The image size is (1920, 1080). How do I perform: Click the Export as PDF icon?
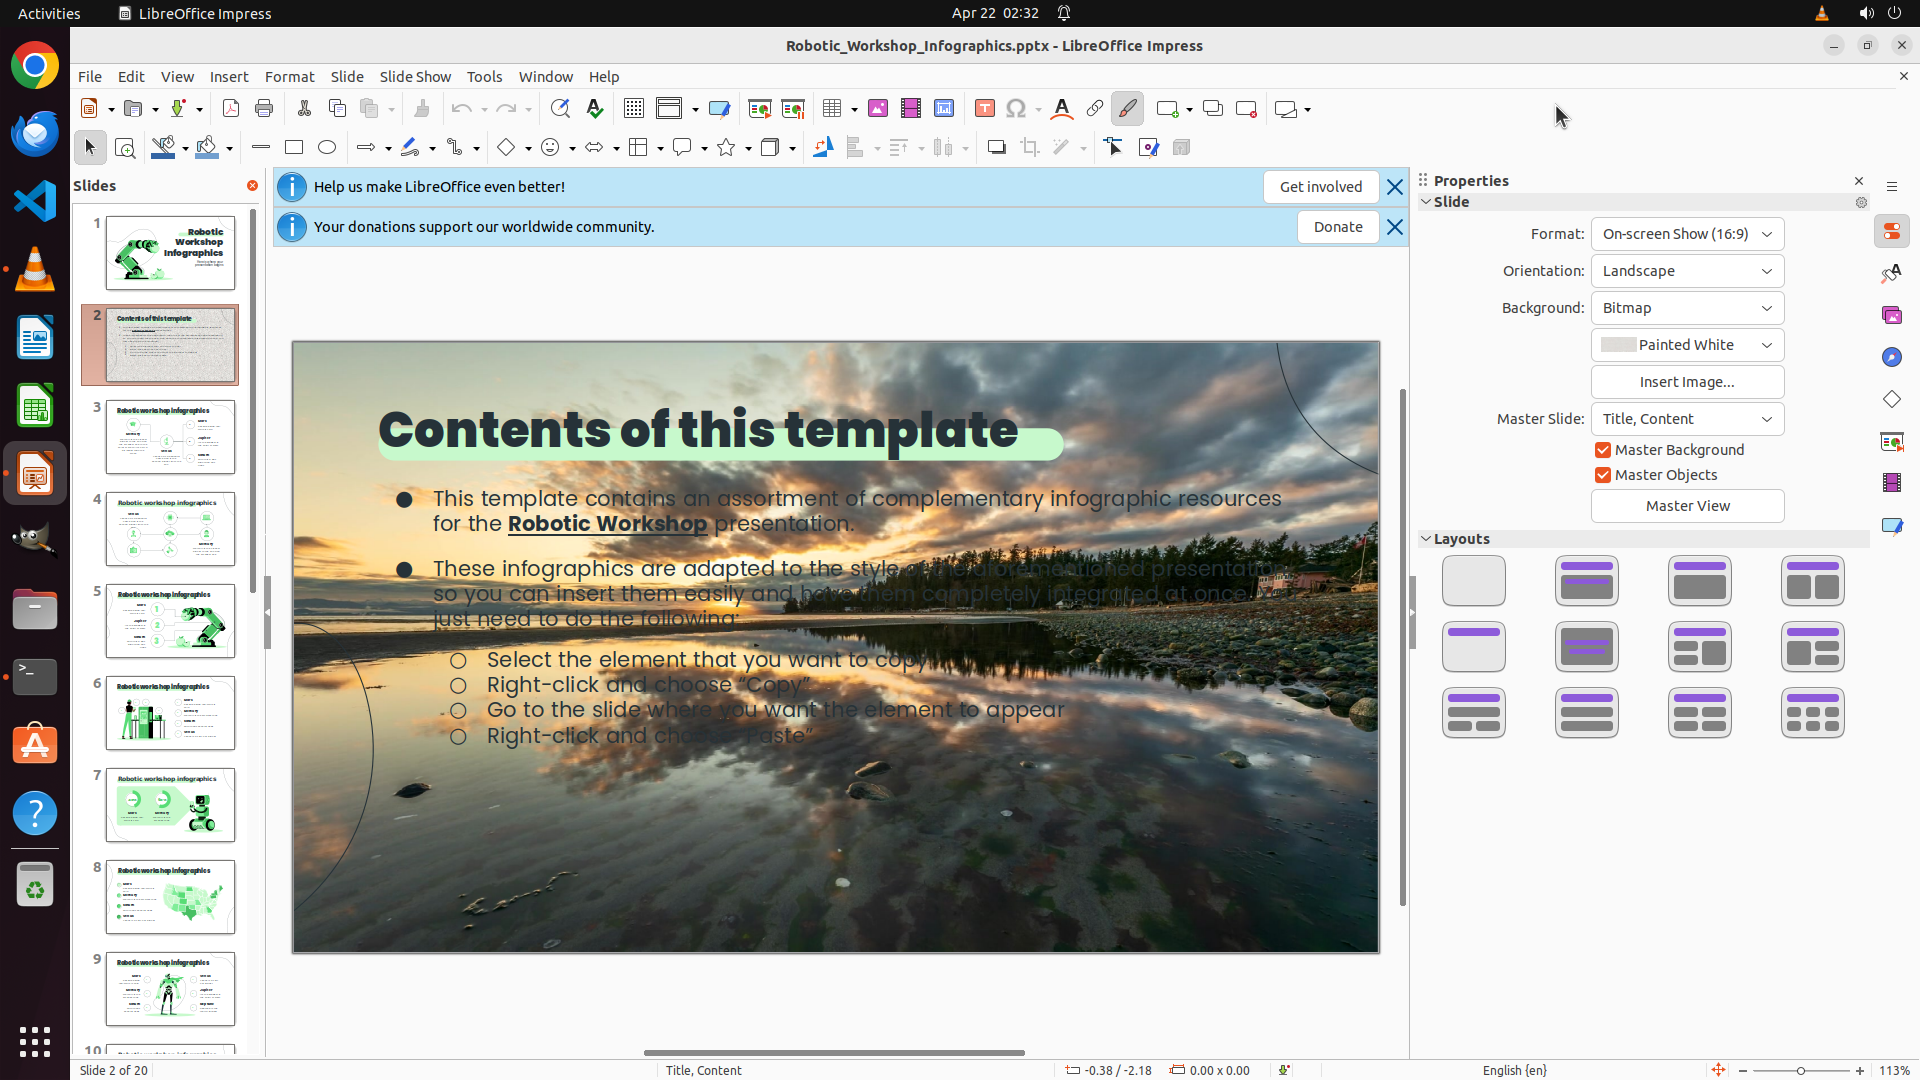point(231,109)
